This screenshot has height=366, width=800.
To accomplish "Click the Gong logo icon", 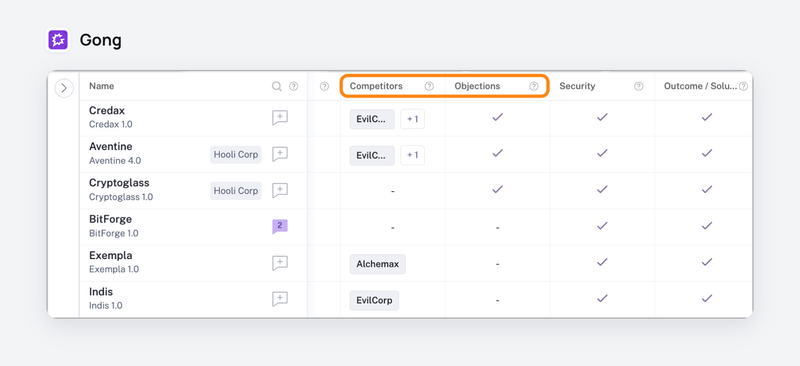I will point(58,40).
